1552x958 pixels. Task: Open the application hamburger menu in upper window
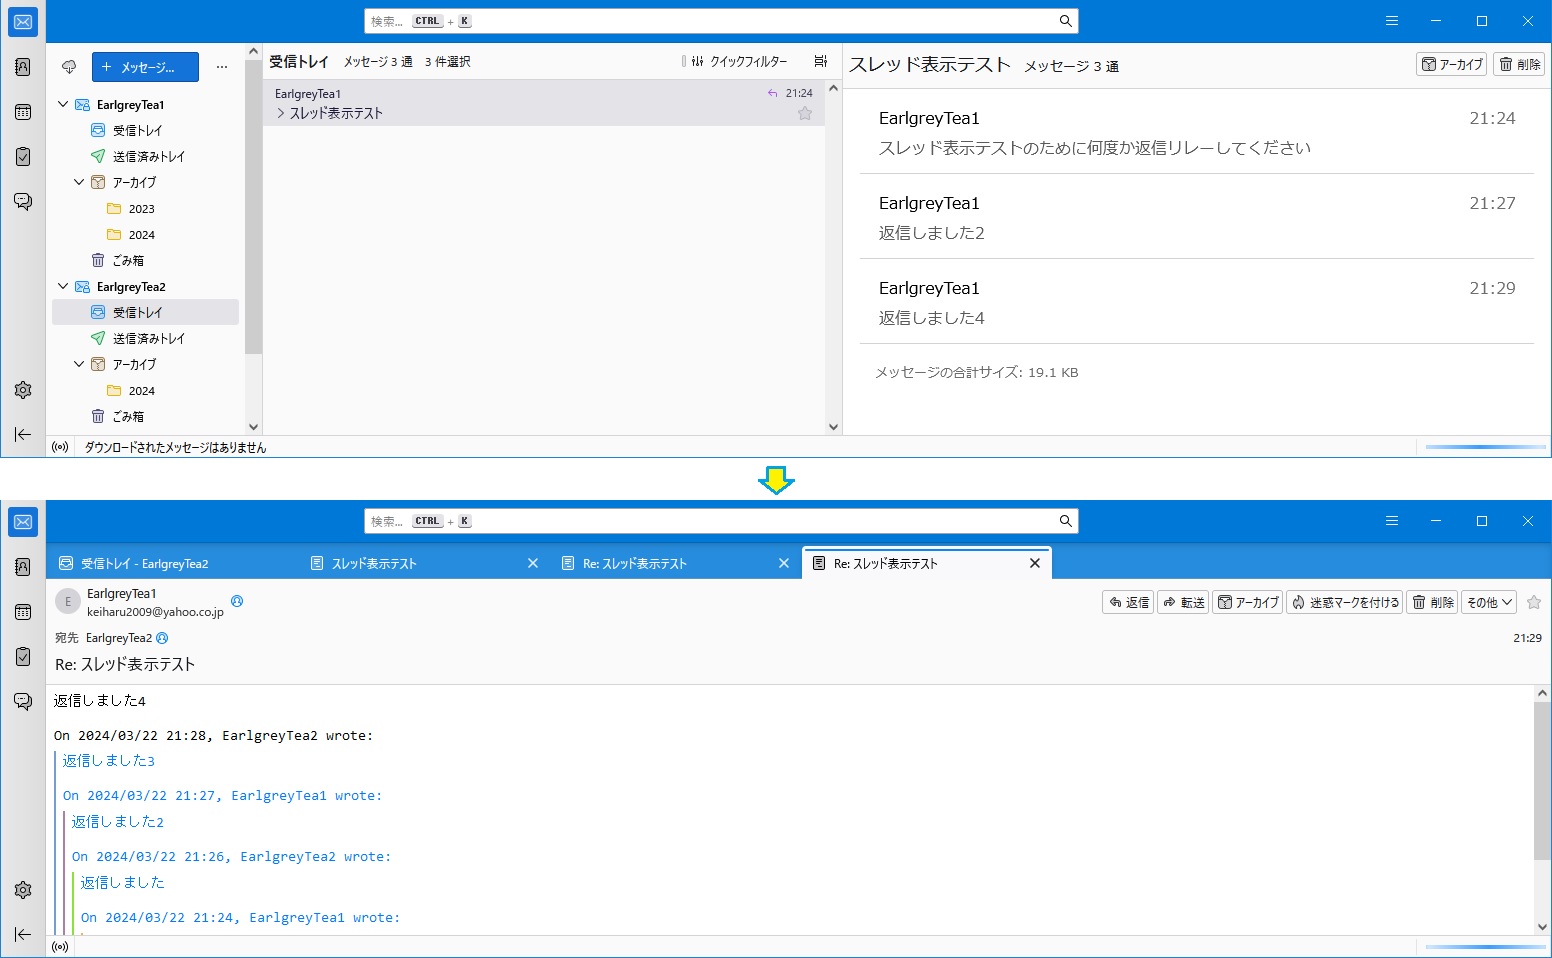point(1391,21)
